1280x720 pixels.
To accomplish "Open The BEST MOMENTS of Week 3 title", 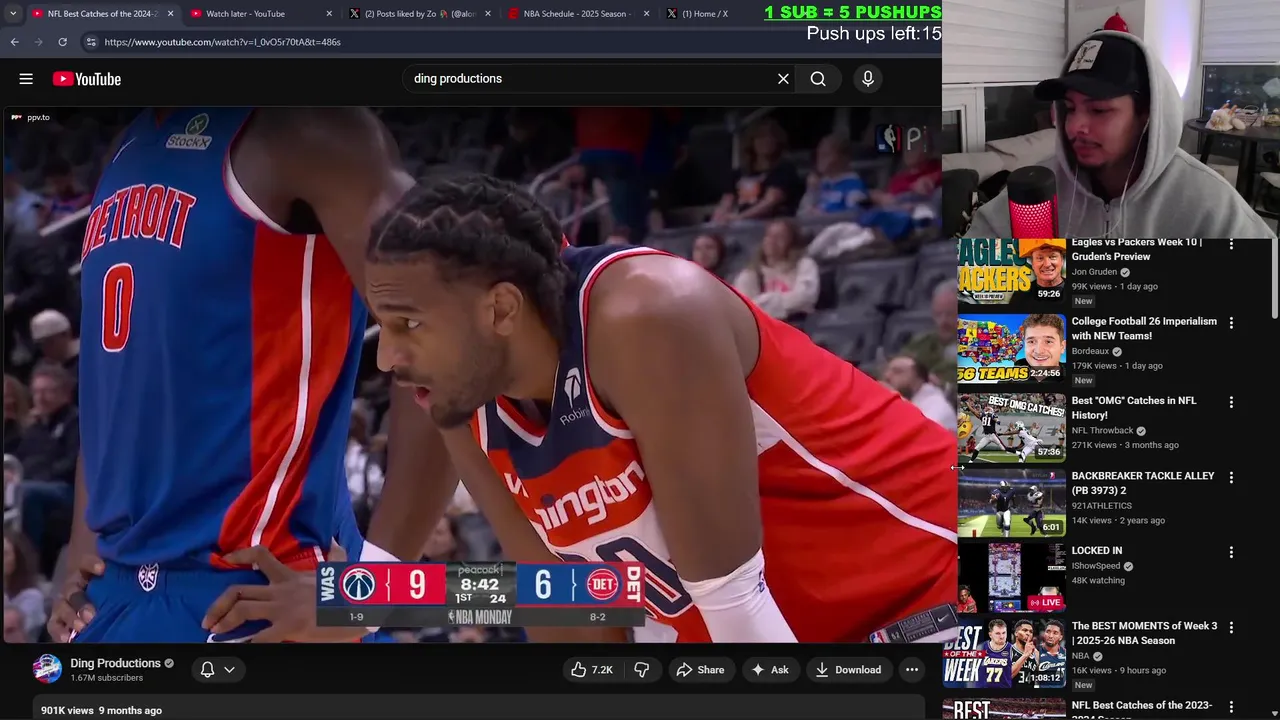I will [x=1145, y=633].
